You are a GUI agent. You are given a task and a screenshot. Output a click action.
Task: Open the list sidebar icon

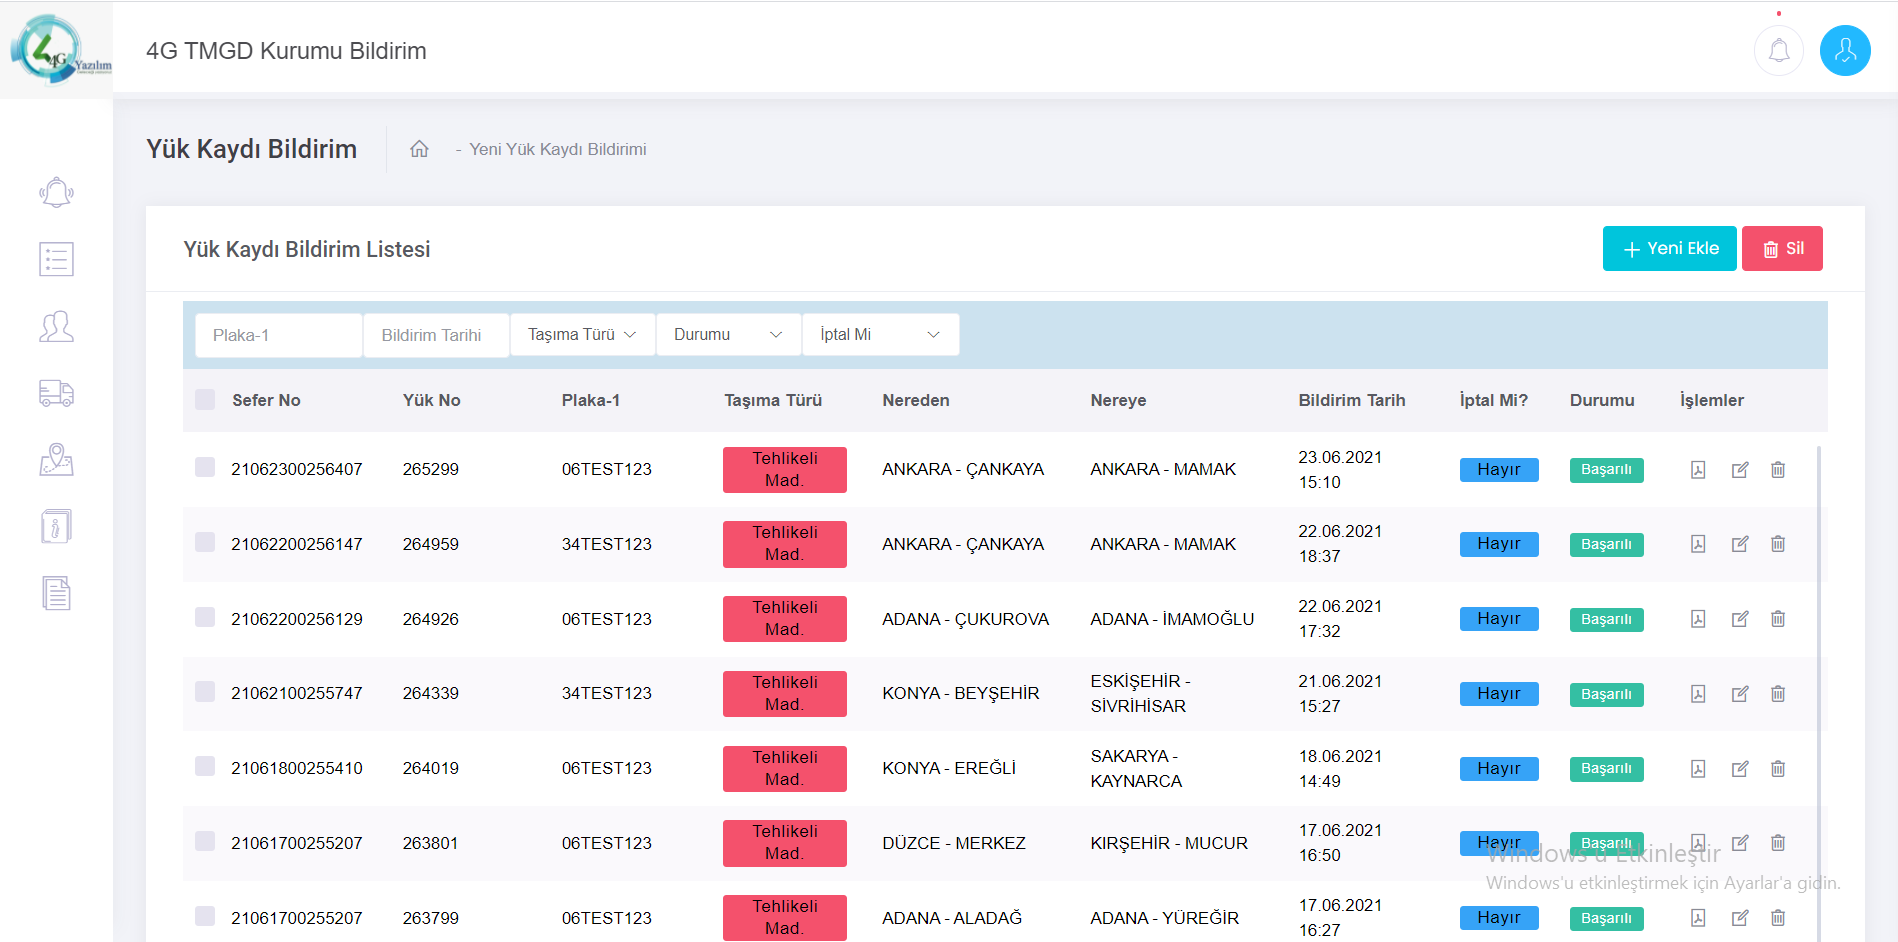pos(56,259)
